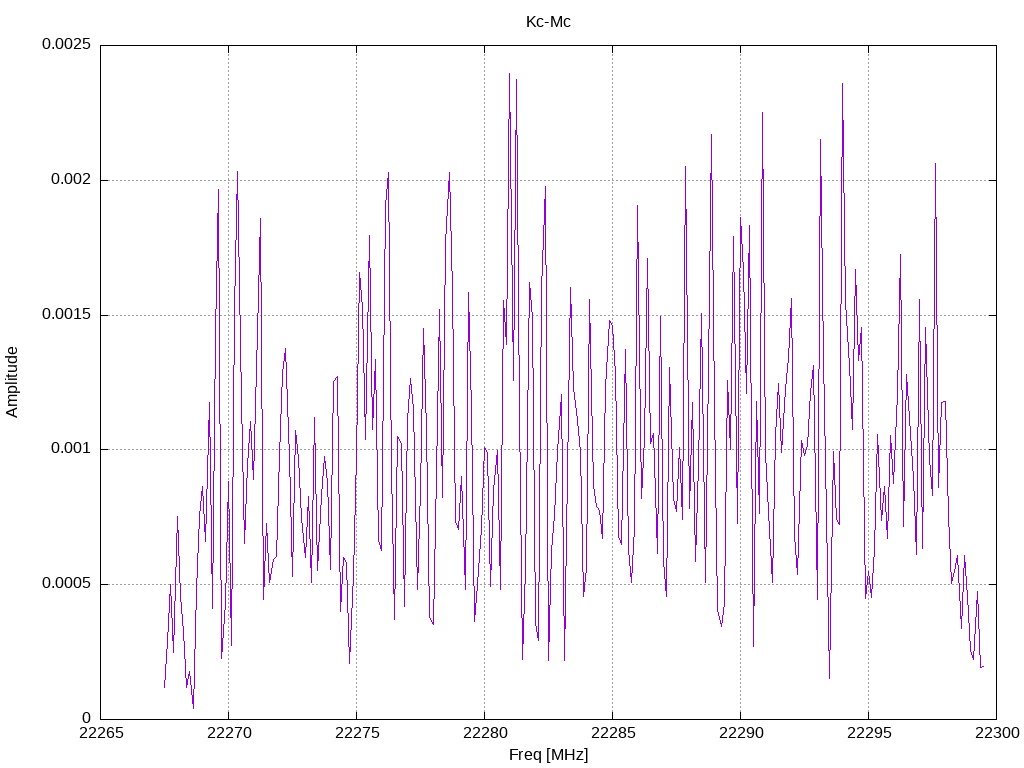Click the tallest spectrum peak near 22281 MHz
1024x768 pixels.
click(x=509, y=74)
